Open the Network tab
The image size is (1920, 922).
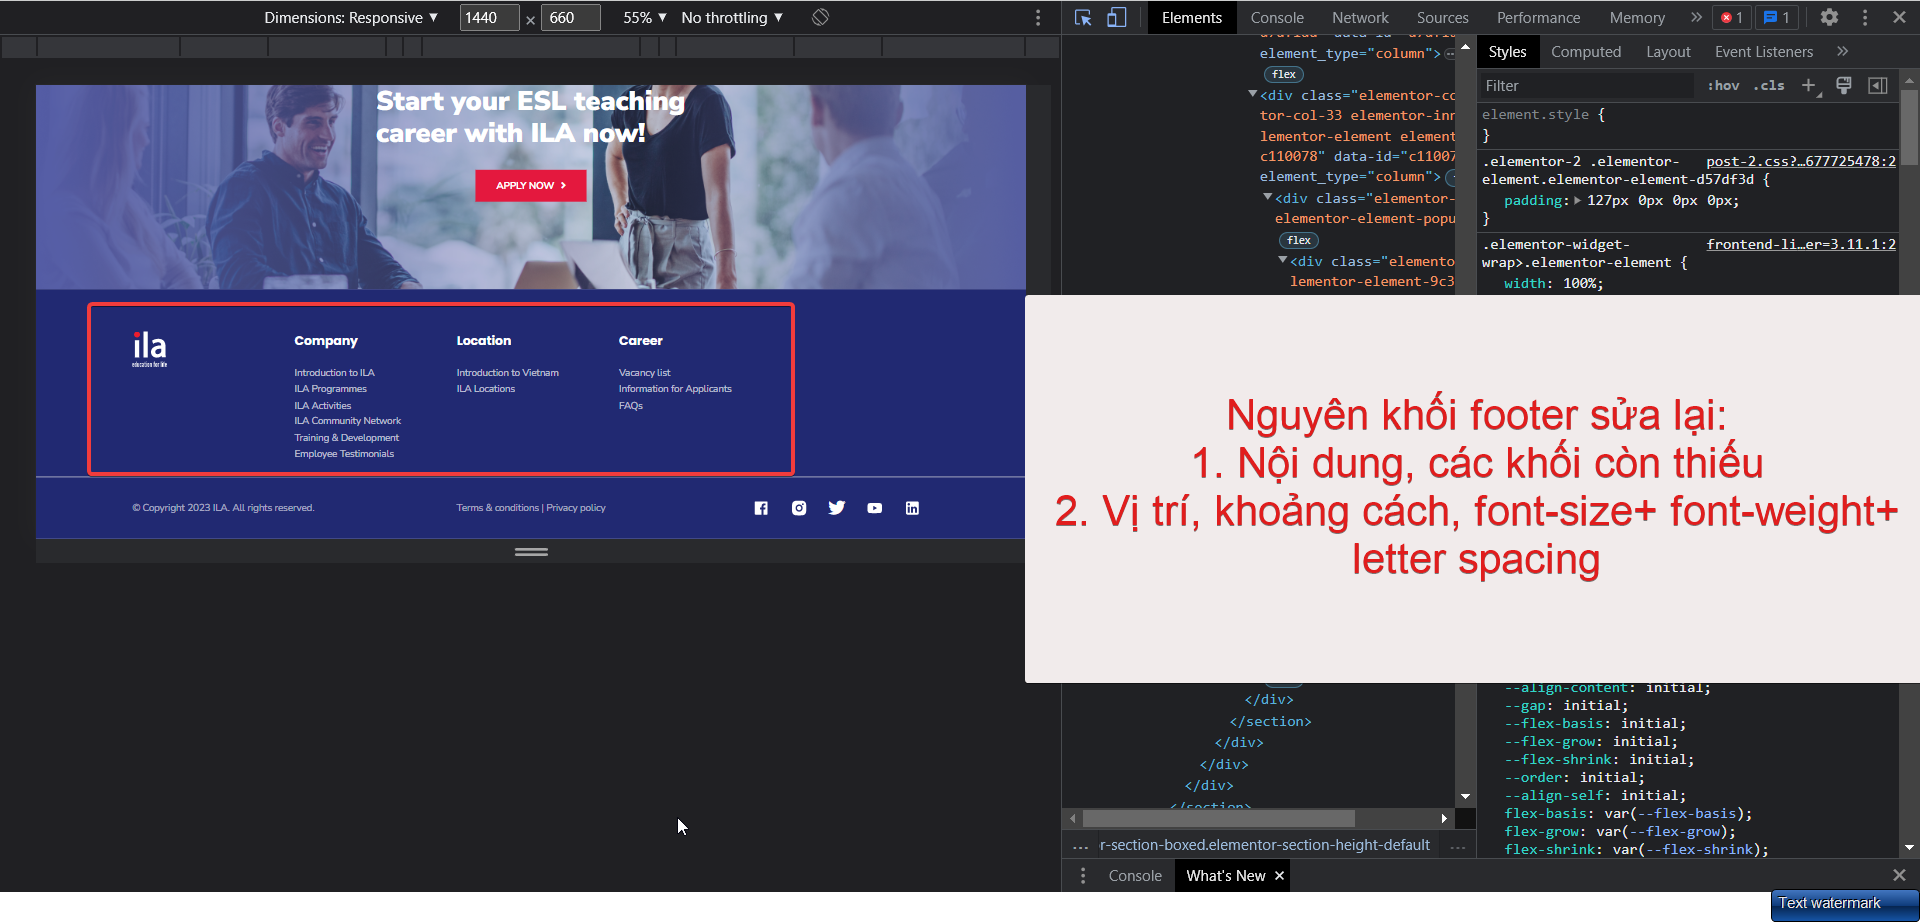click(x=1360, y=17)
